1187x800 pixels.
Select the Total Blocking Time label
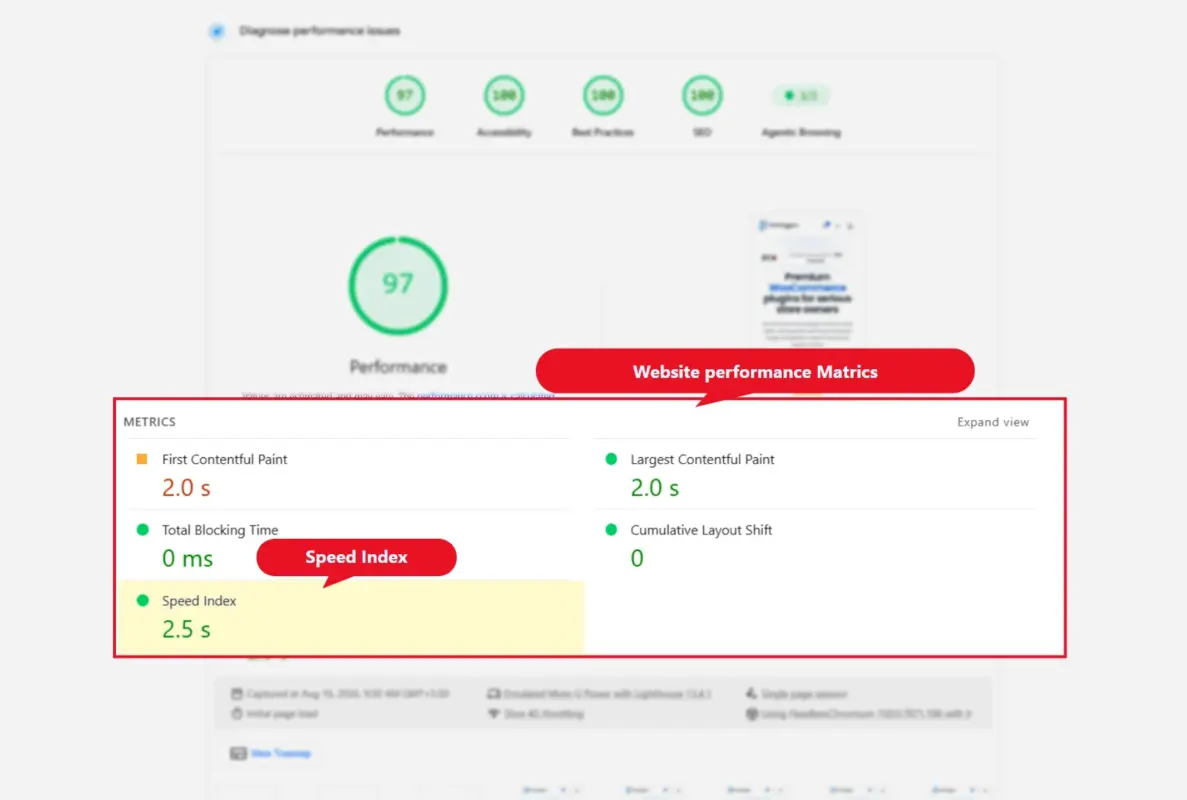(x=220, y=530)
